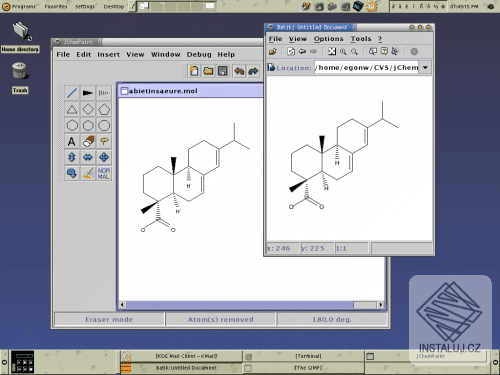Open file icon in Batik toolbar

273,52
